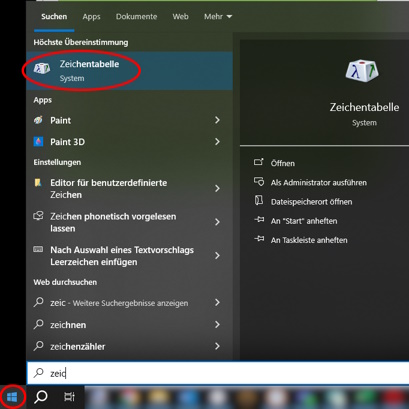Click the icon beside Editor für benutzerdefinierte Zeichen
409x409 pixels.
[38, 183]
